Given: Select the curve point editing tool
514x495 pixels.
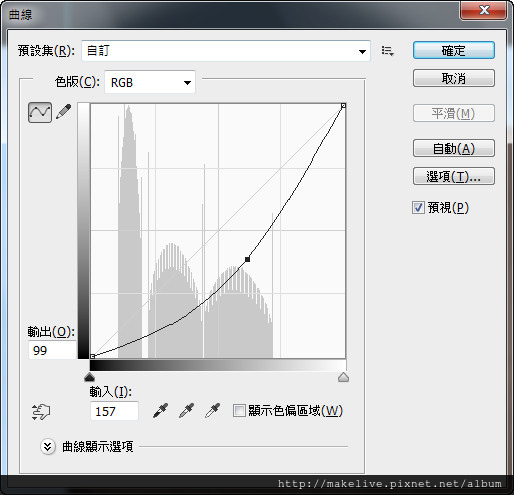Looking at the screenshot, I should 40,112.
